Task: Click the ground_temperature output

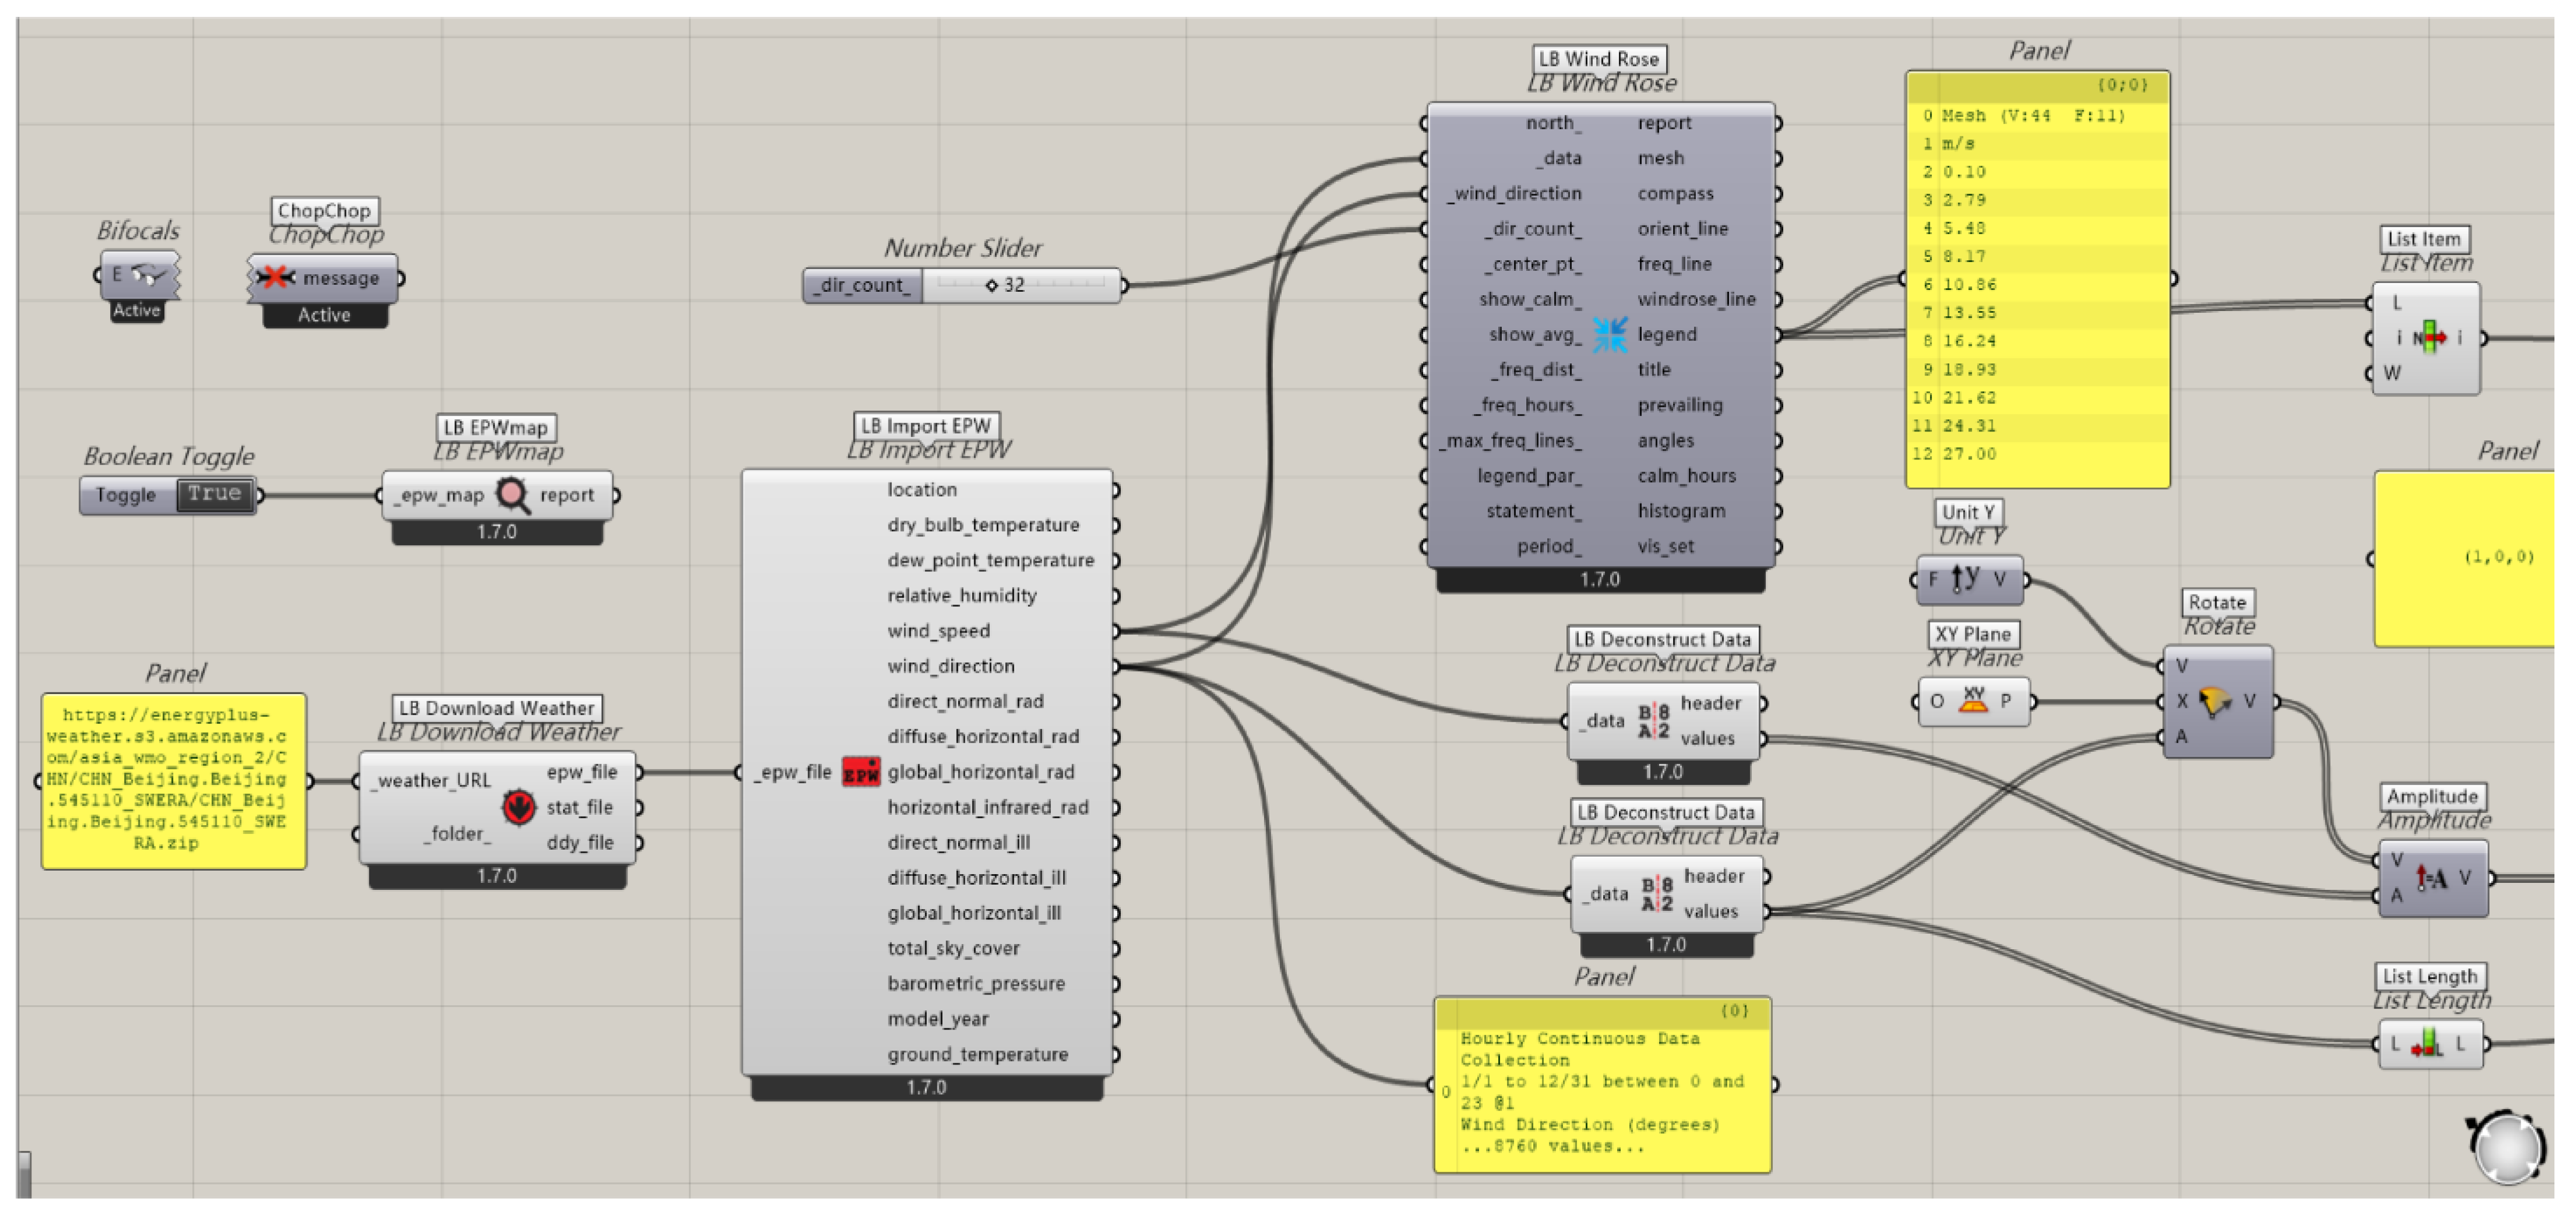Action: click(978, 1054)
